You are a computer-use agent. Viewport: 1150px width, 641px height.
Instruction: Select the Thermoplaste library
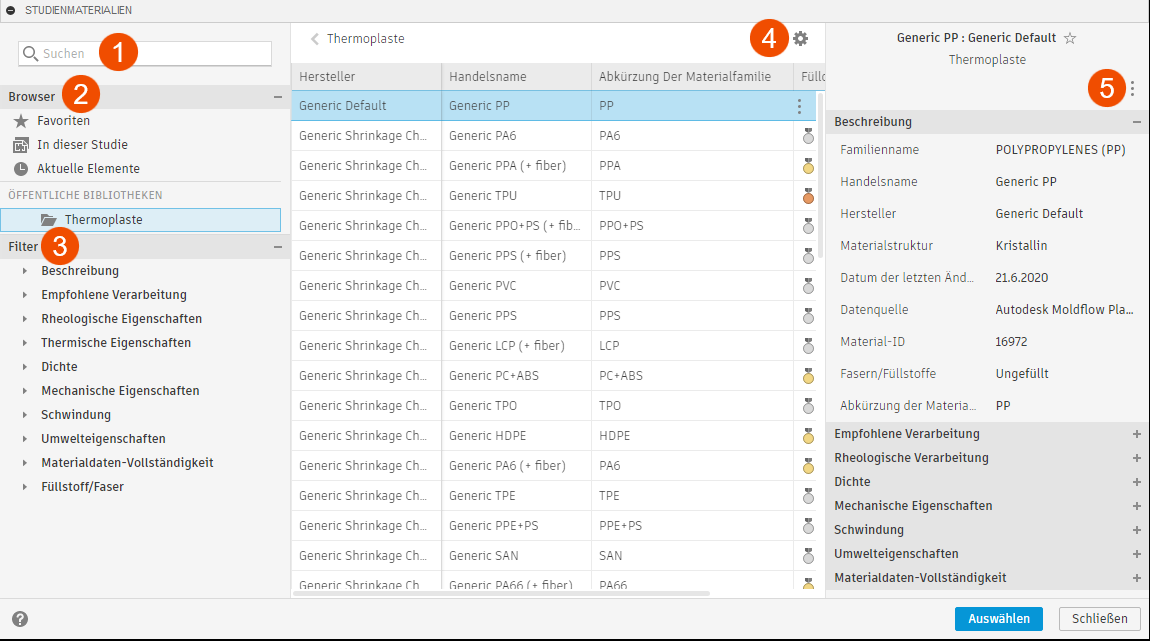(140, 220)
